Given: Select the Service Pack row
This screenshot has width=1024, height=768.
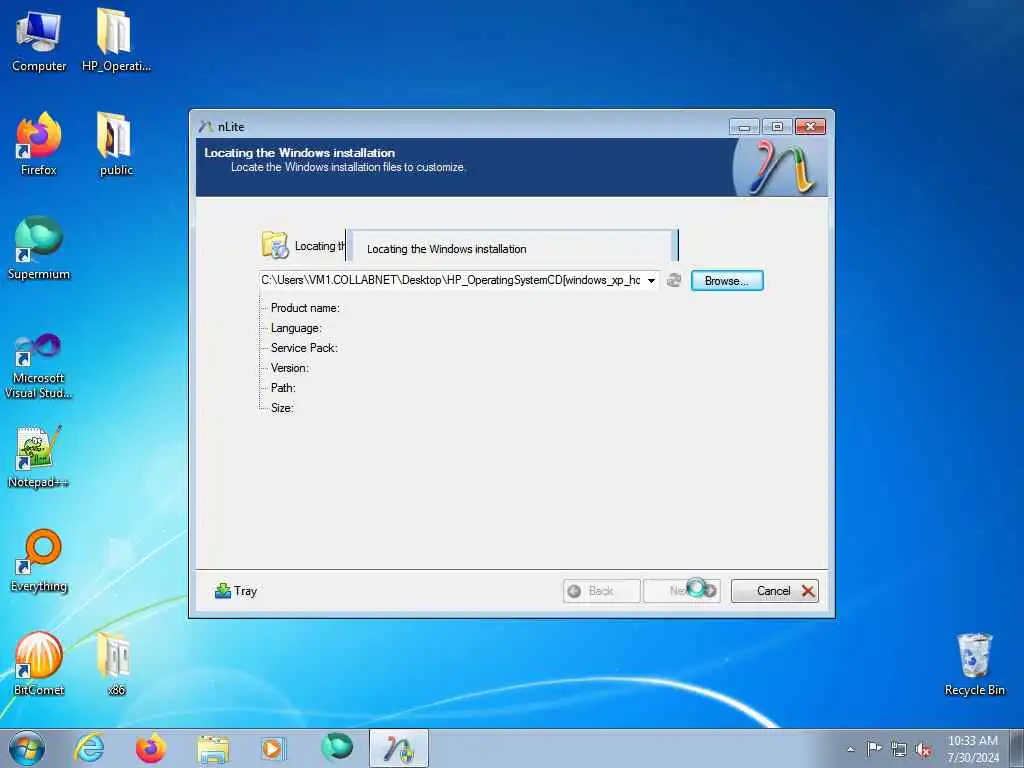Looking at the screenshot, I should (304, 347).
